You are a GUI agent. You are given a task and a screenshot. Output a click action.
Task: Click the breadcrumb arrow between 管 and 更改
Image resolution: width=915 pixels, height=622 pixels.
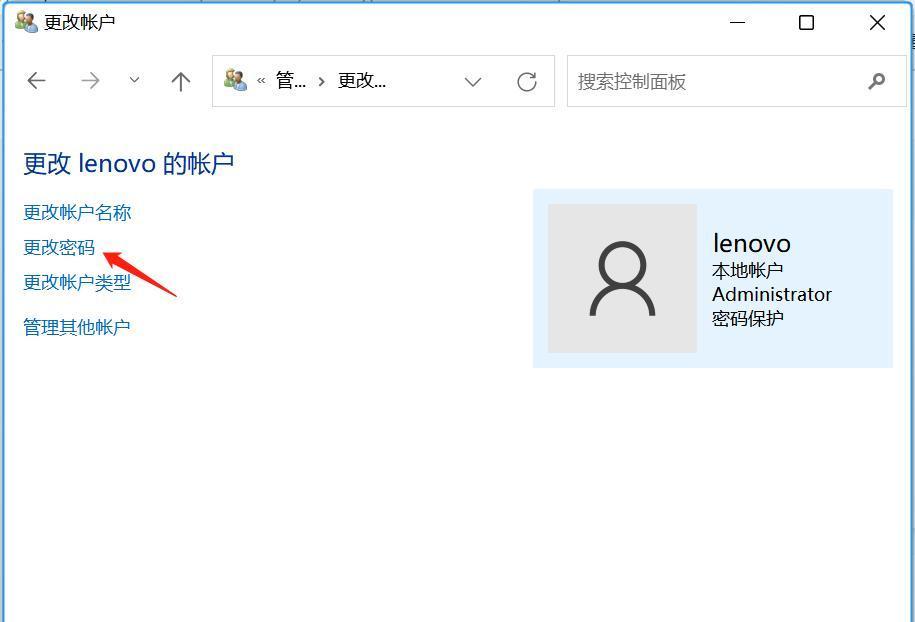322,82
